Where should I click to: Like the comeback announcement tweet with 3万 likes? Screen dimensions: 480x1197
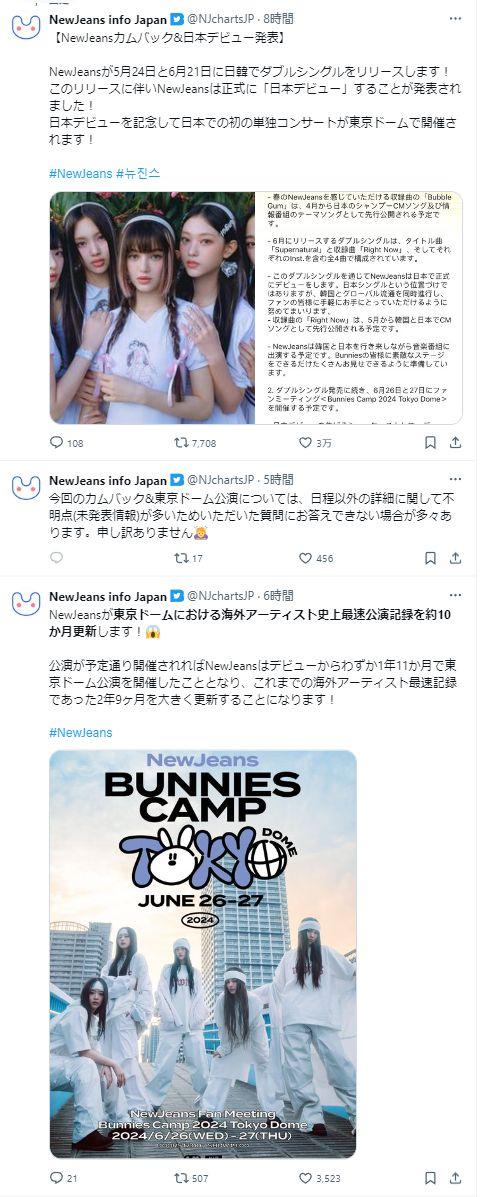pos(304,443)
